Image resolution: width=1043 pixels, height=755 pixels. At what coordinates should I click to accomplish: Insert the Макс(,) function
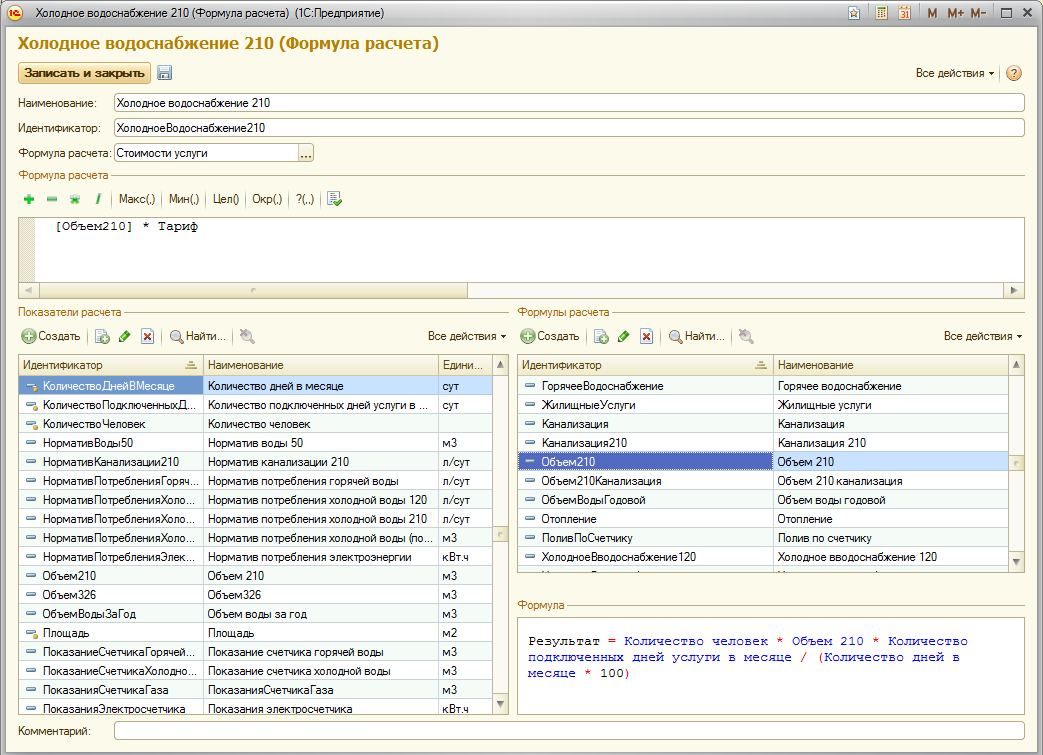pos(138,199)
